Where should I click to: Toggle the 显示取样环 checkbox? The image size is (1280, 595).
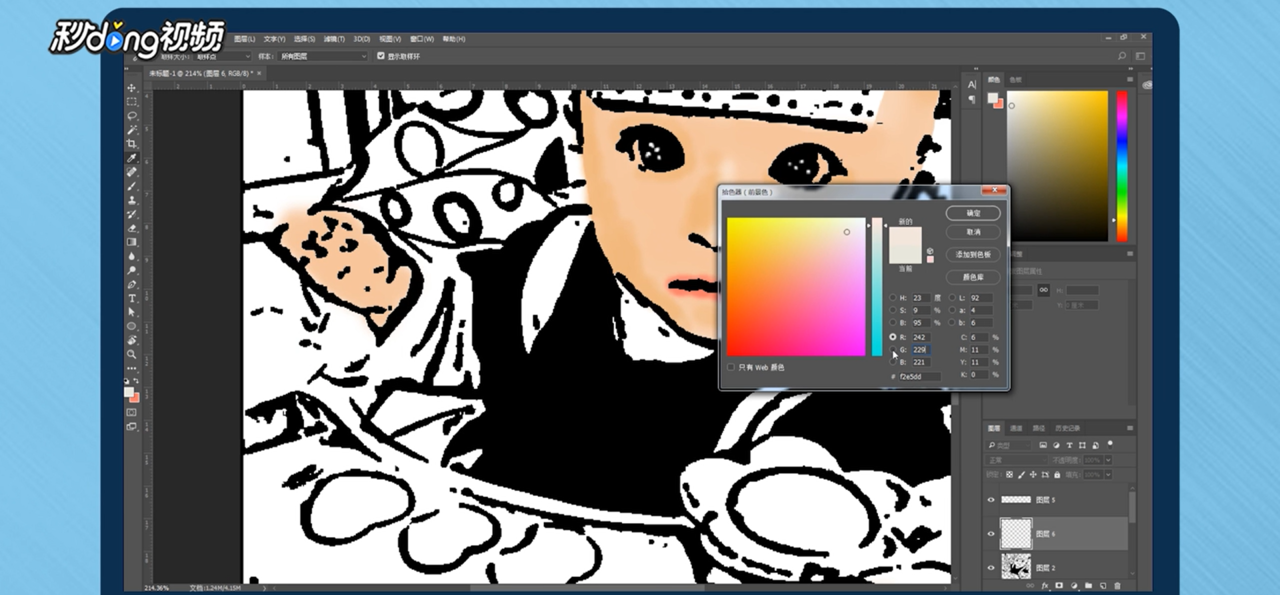(x=380, y=56)
